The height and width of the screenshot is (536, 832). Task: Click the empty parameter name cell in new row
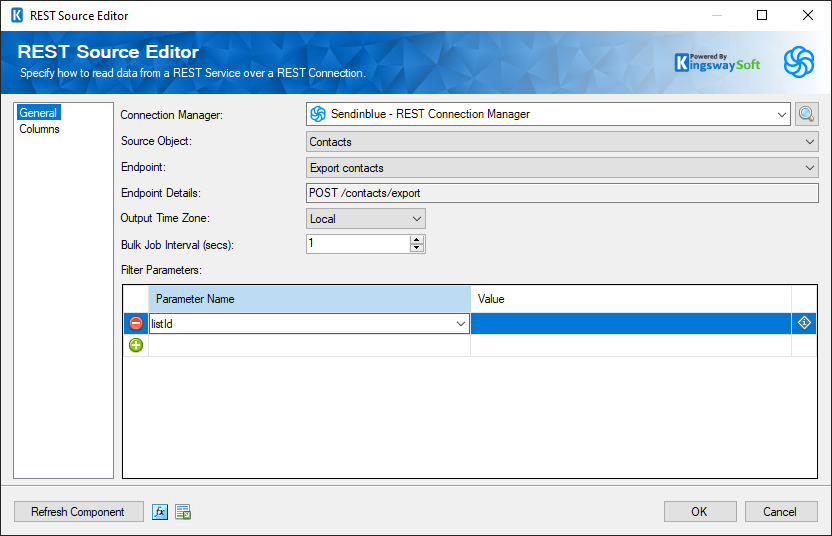(309, 345)
